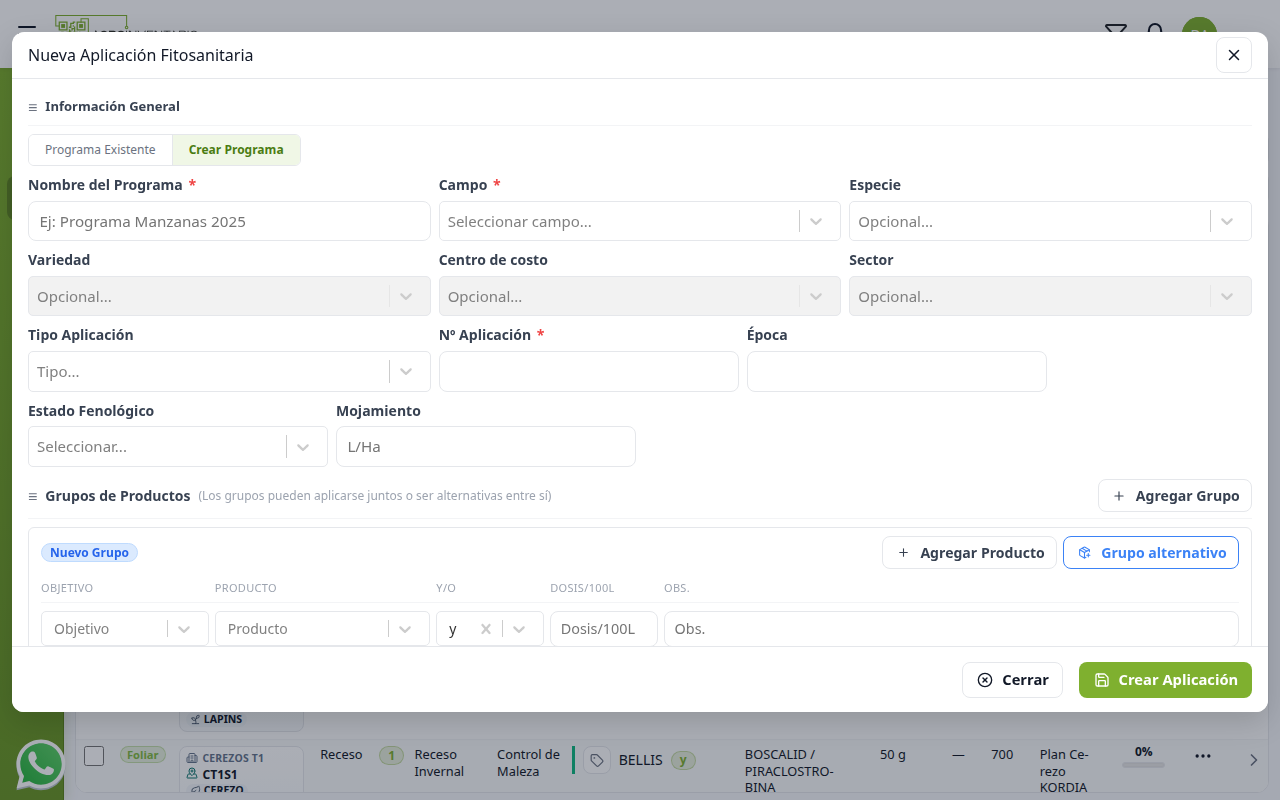The image size is (1280, 800).
Task: Close the Nueva Aplicación Fitosanitaria dialog
Action: (x=1233, y=55)
